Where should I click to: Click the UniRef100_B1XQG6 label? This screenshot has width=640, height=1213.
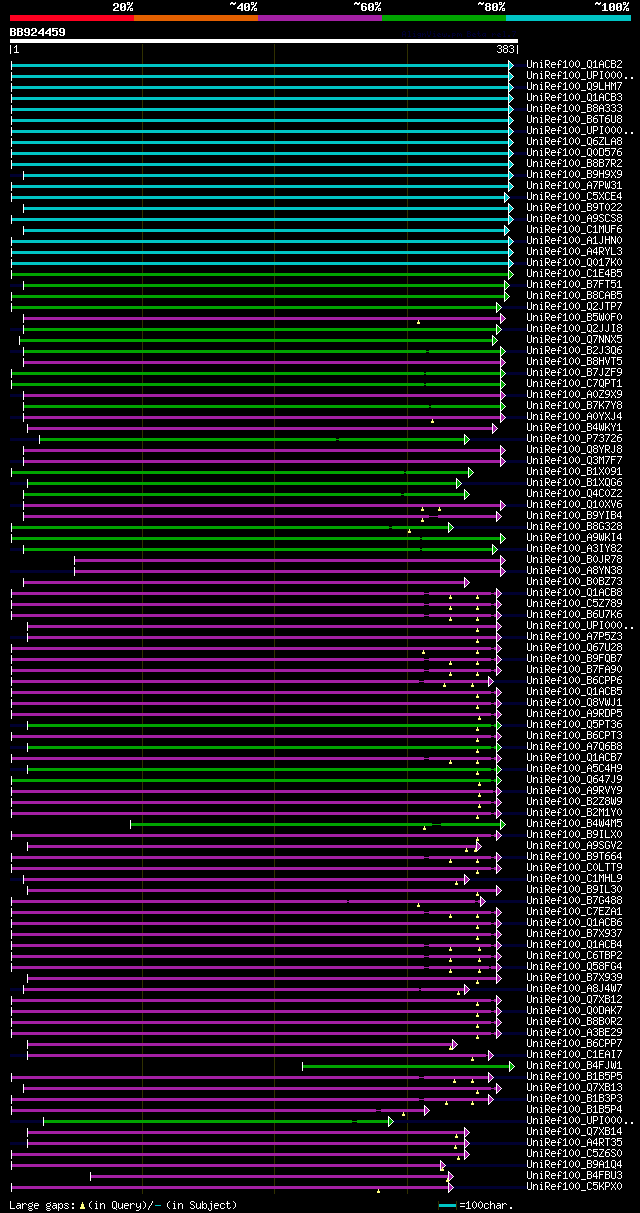tap(574, 483)
